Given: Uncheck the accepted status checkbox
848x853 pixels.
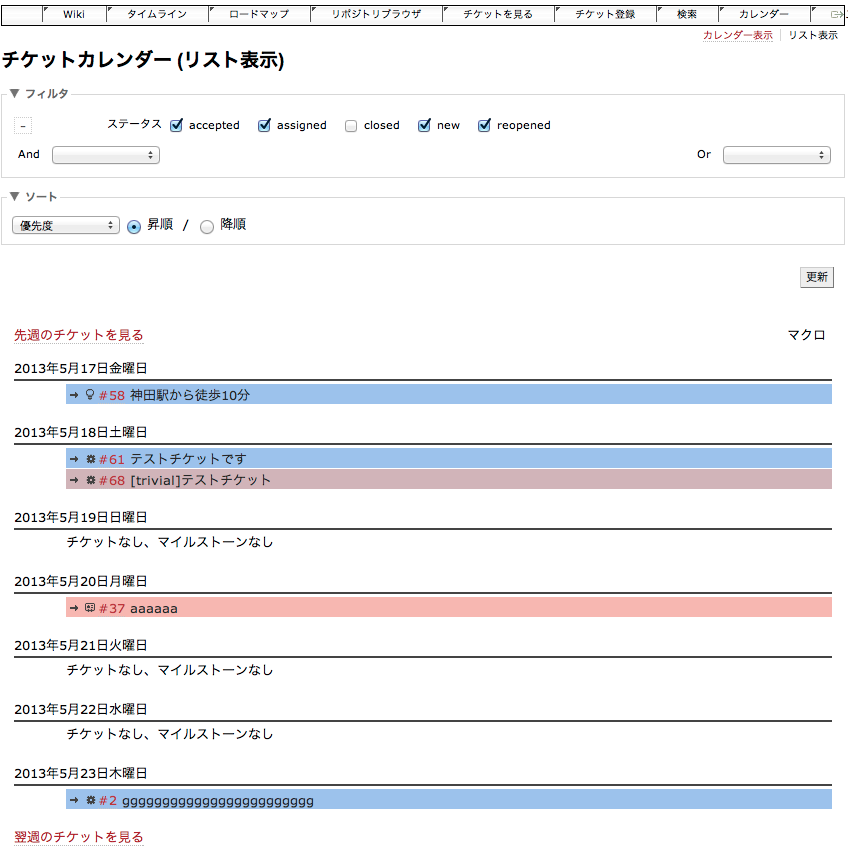Looking at the screenshot, I should tap(177, 126).
